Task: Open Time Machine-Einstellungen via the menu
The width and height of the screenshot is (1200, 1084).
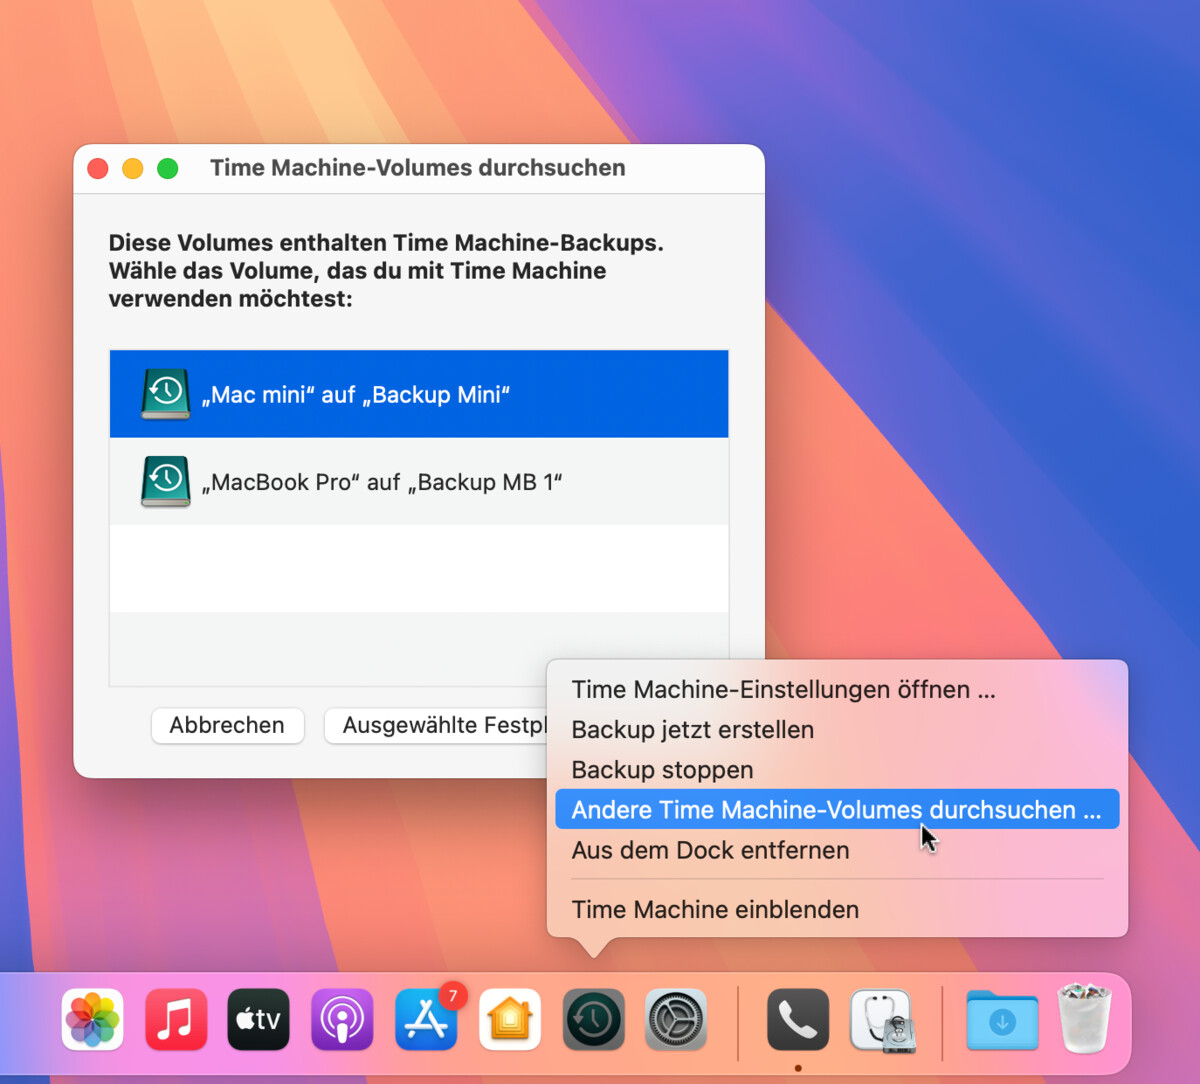Action: [783, 689]
